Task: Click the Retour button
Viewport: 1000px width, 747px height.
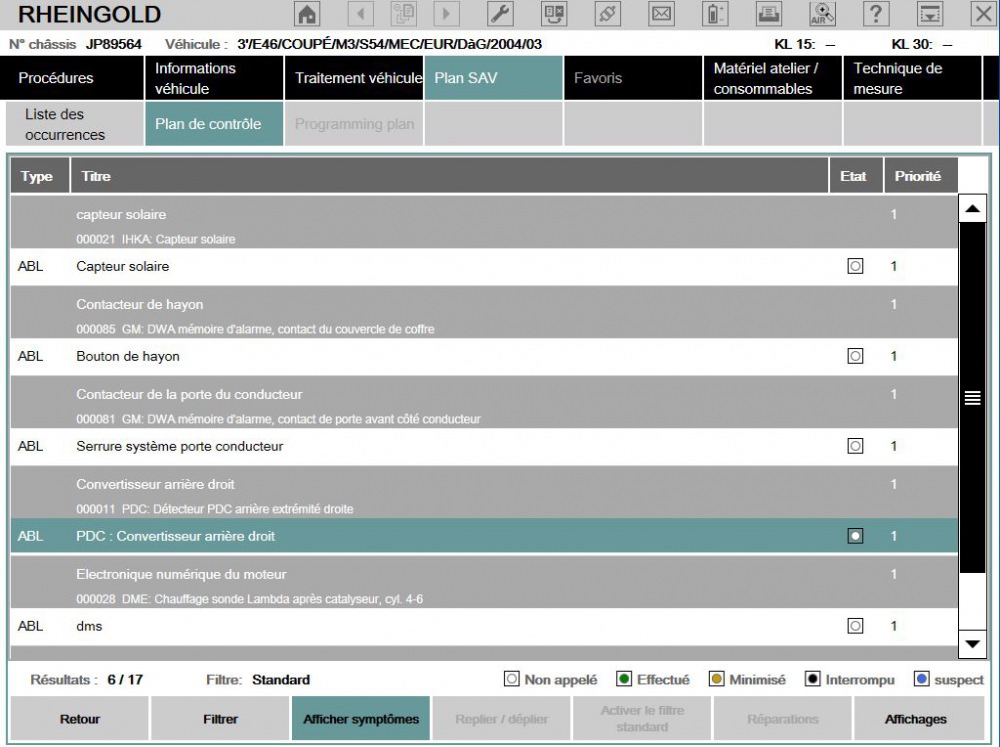Action: click(80, 719)
